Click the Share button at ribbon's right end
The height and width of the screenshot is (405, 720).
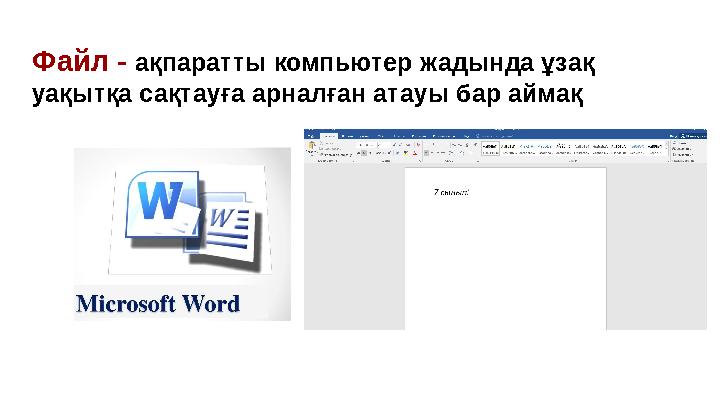click(692, 136)
